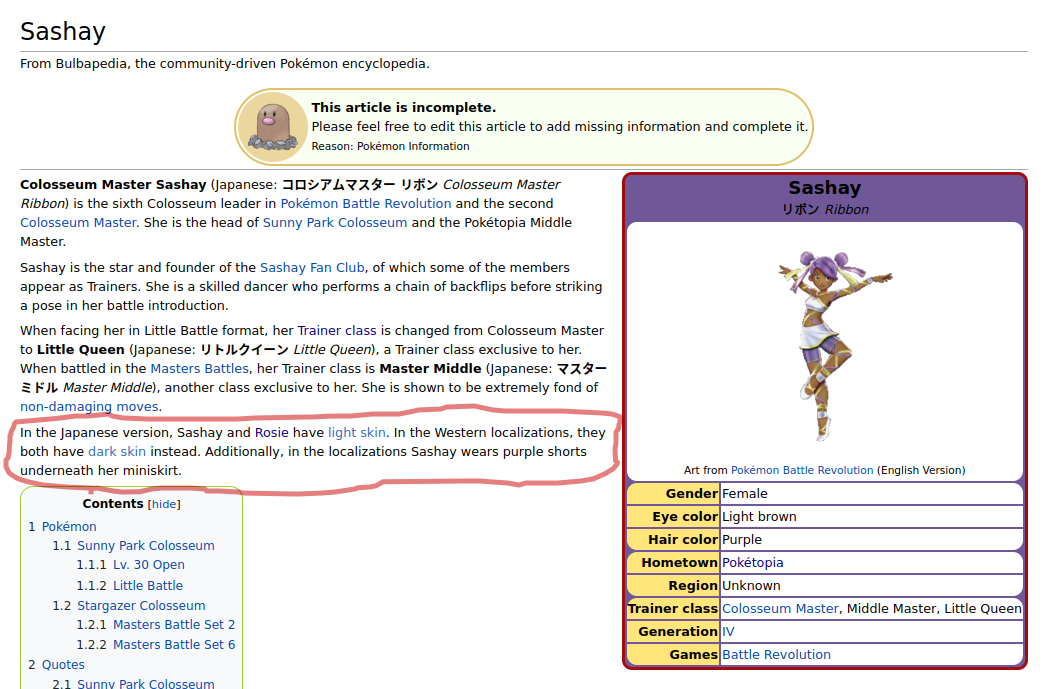Jump to 1.2 Stargazer Colosseum
This screenshot has height=689, width=1047.
coord(129,606)
